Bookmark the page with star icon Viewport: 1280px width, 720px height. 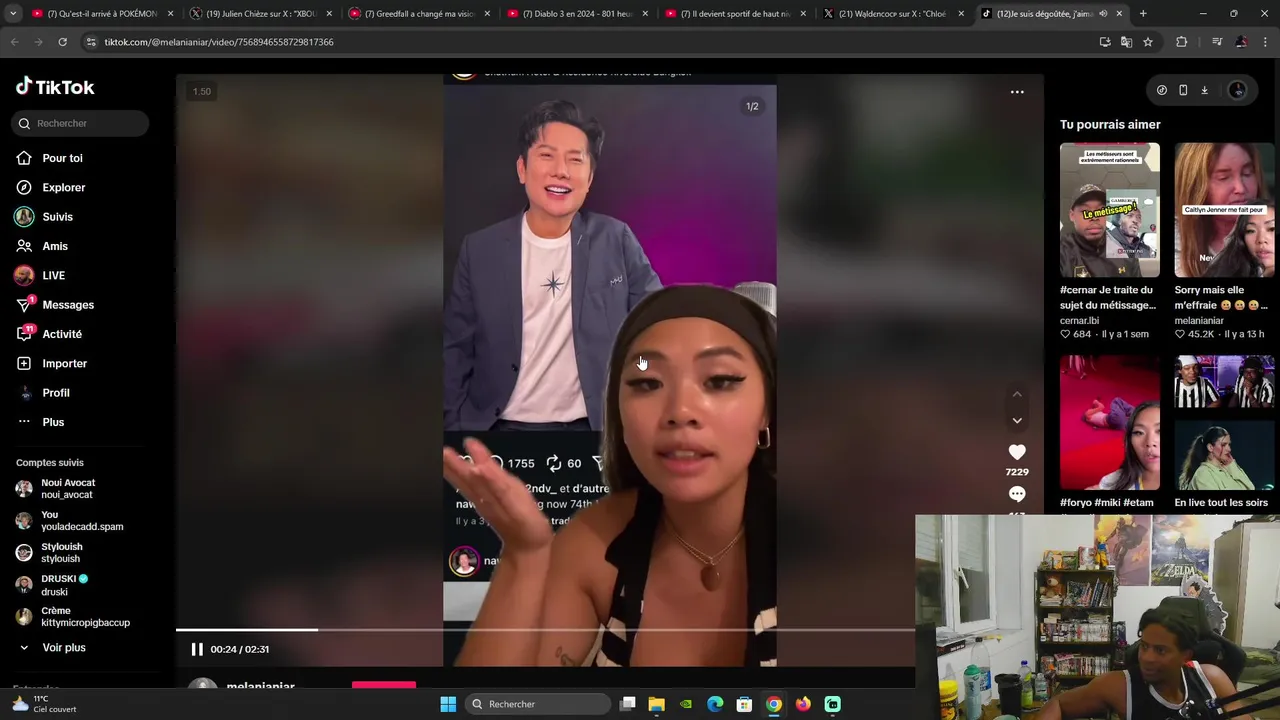(1148, 42)
